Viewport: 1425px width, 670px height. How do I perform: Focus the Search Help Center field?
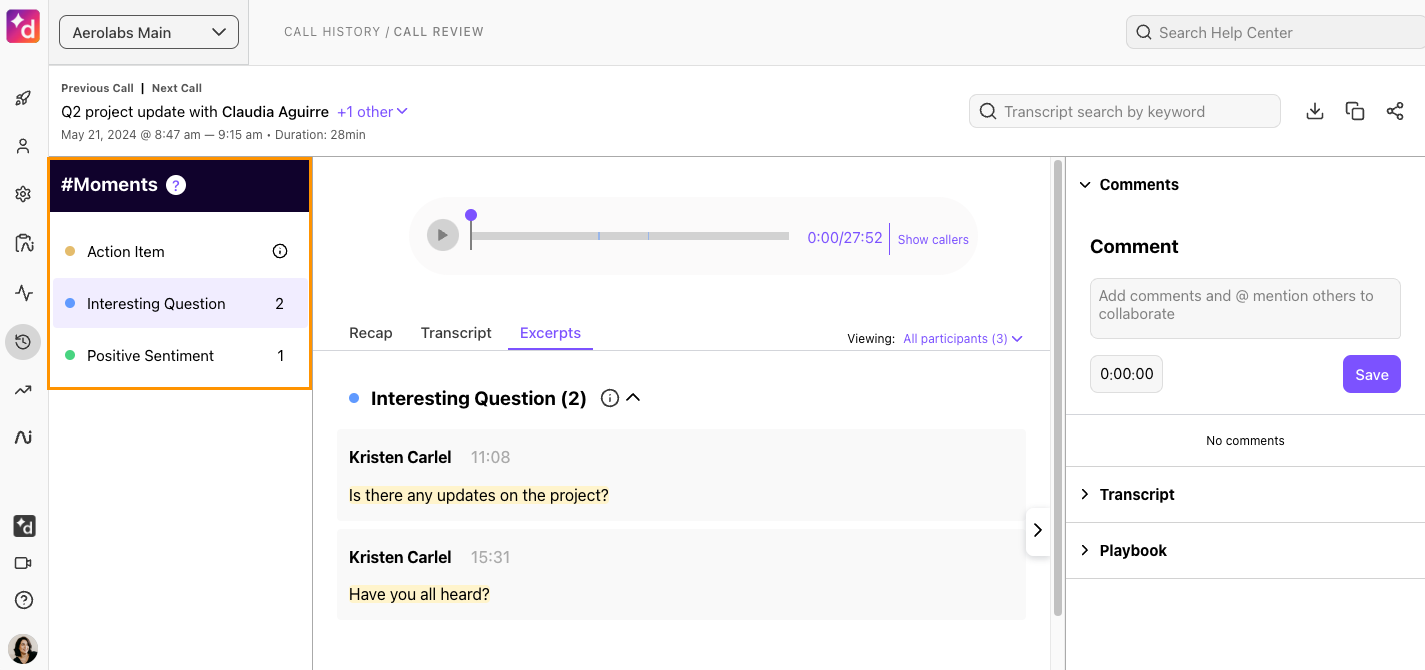tap(1275, 32)
